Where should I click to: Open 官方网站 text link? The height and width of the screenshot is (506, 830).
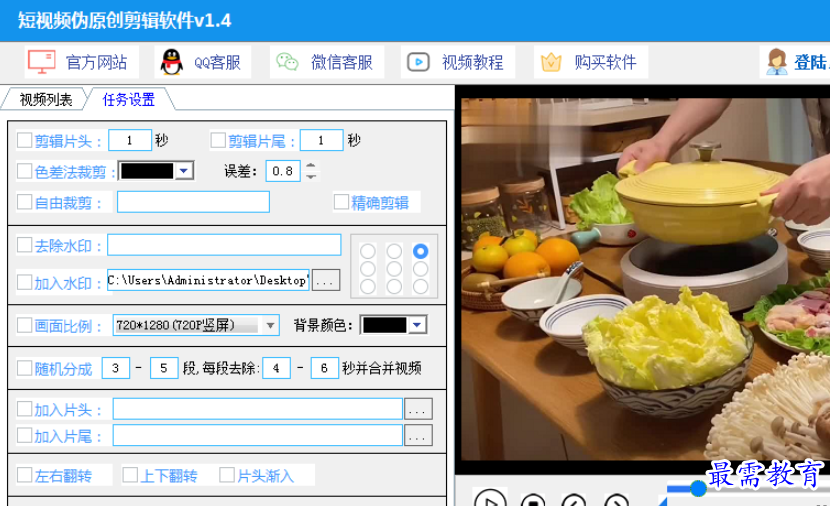pyautogui.click(x=96, y=62)
